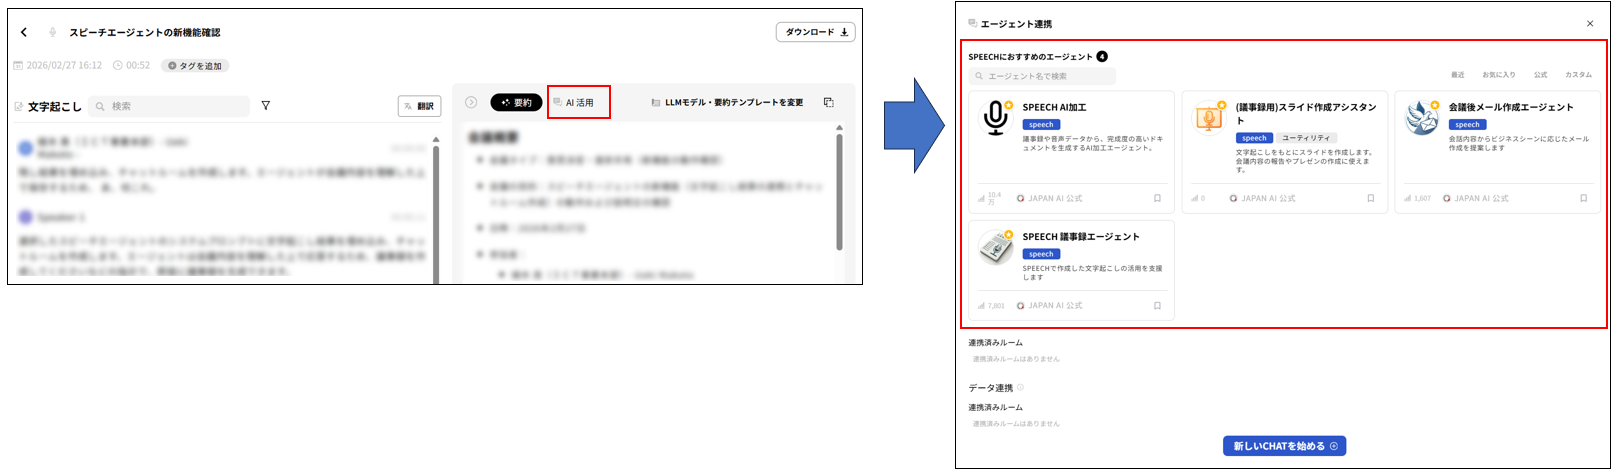1622x475 pixels.
Task: Click the SPEECH AI加工 microphone icon
Action: pos(995,118)
